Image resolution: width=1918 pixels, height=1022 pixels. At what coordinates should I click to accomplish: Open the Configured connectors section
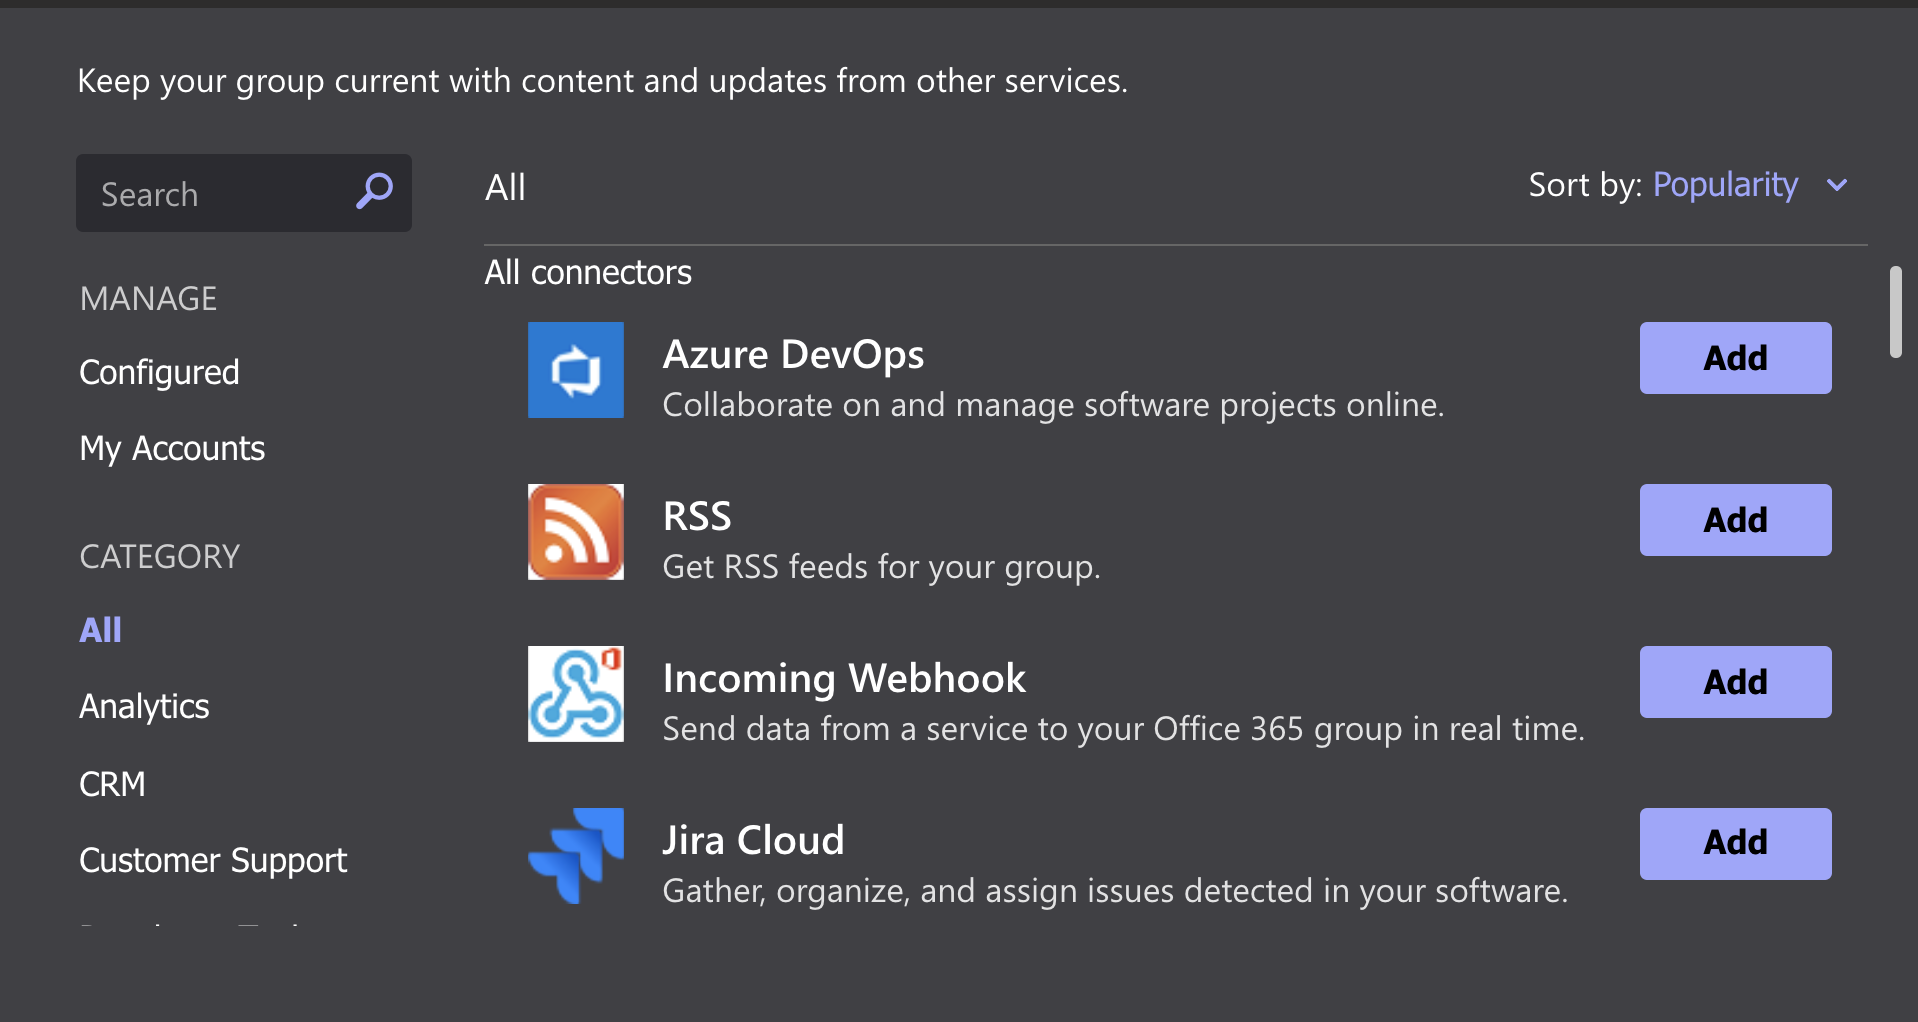click(159, 372)
